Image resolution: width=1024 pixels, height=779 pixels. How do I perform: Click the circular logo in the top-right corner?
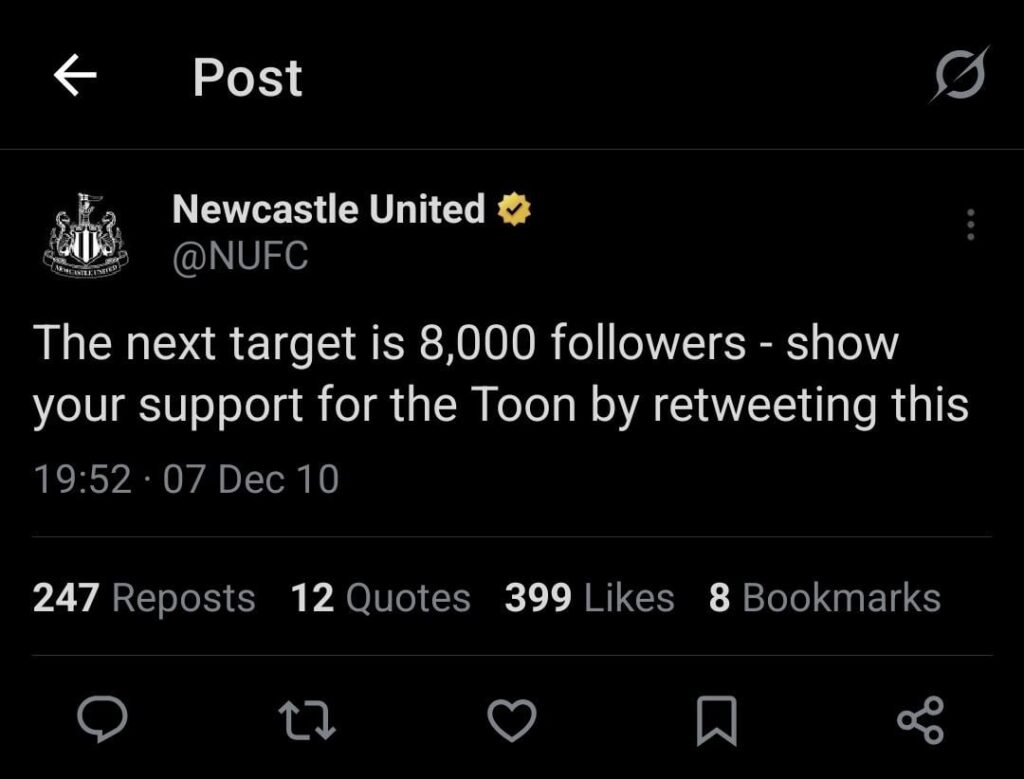click(x=957, y=75)
